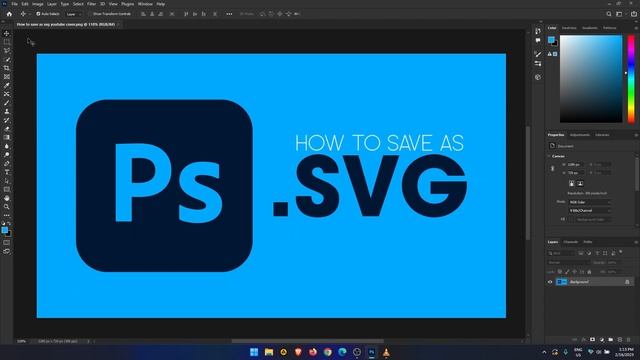Open the workspace switcher icon dropdown
Screen dimensions: 640x360
[620, 14]
